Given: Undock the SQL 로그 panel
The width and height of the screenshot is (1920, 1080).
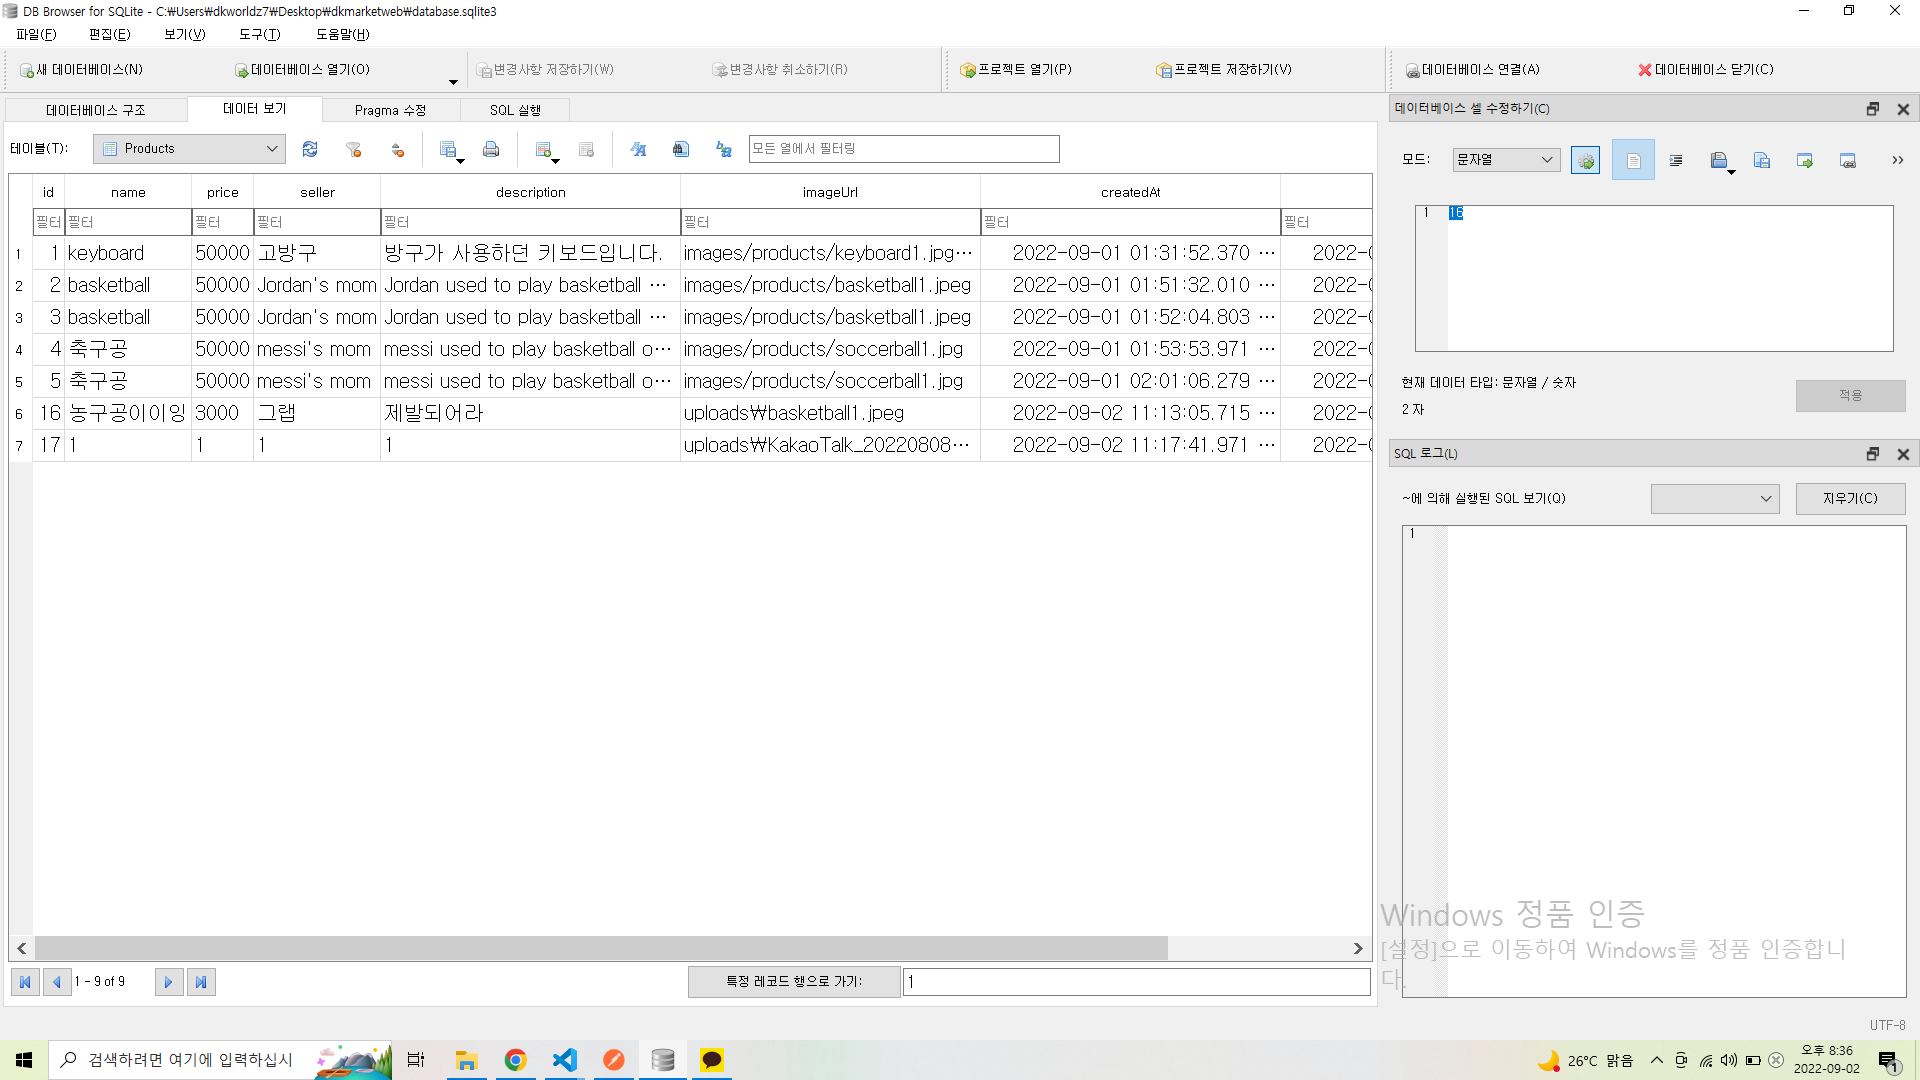Looking at the screenshot, I should coord(1872,453).
